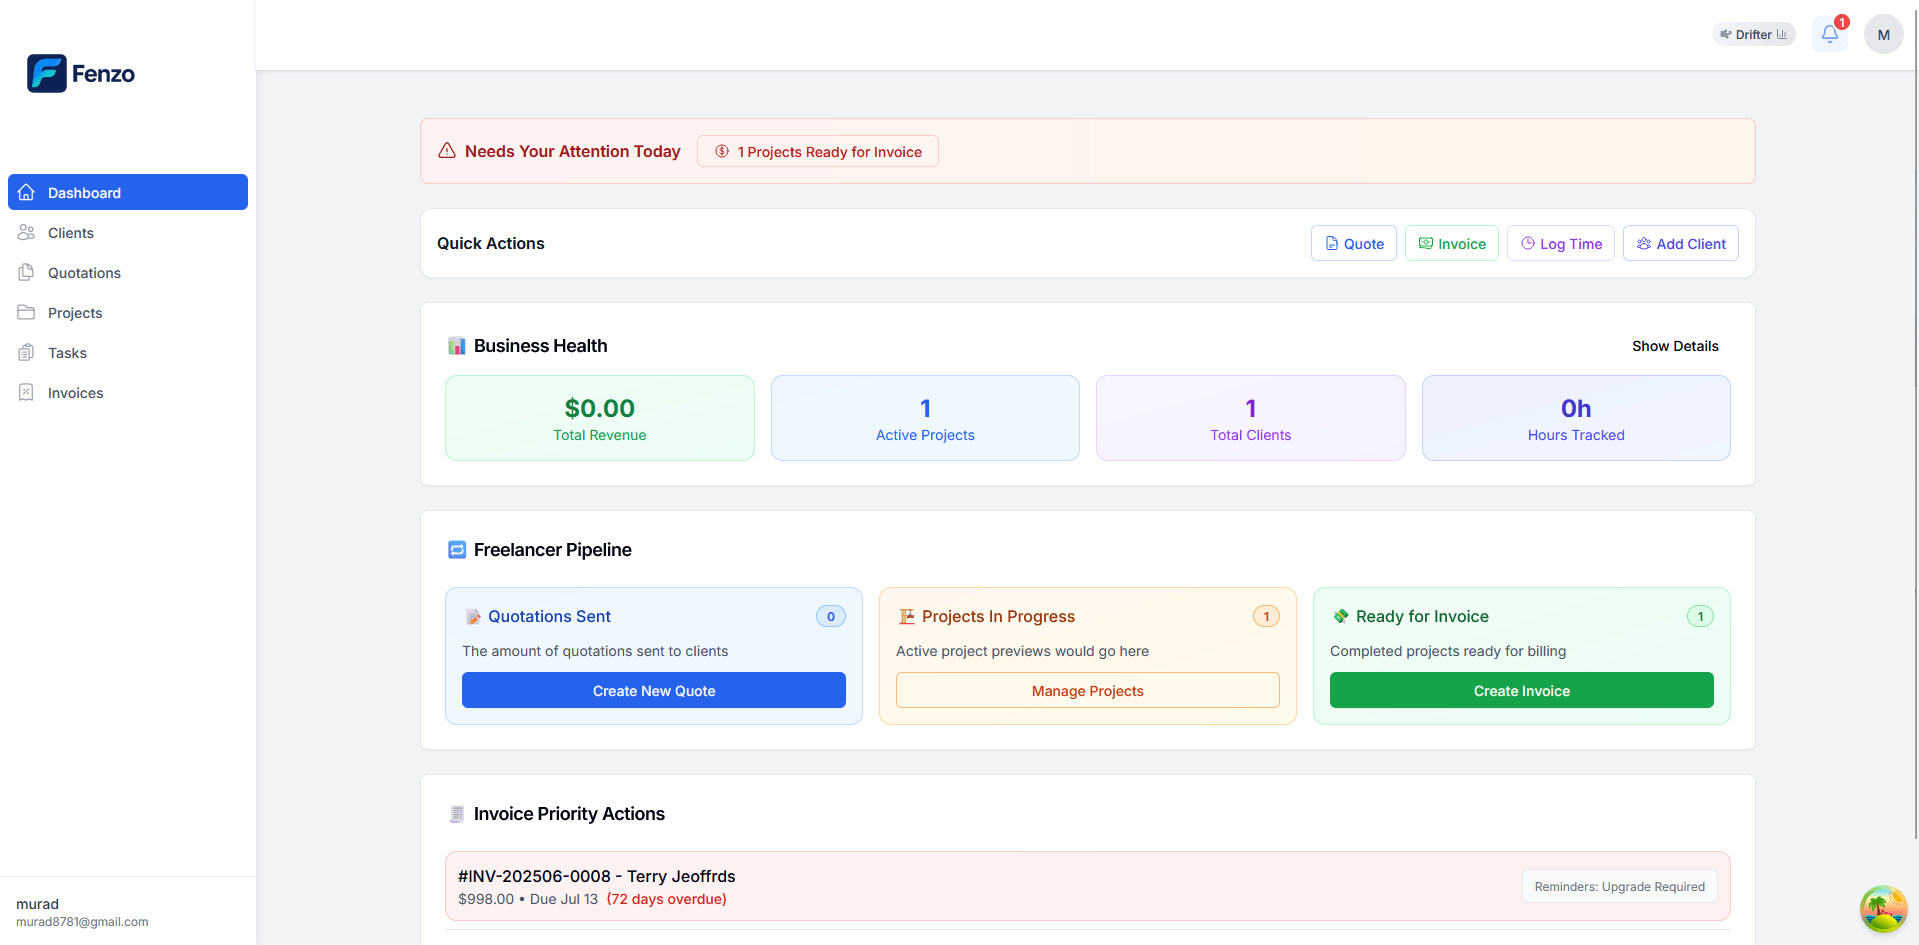
Task: Open the Quotations Sent count badge
Action: (830, 616)
